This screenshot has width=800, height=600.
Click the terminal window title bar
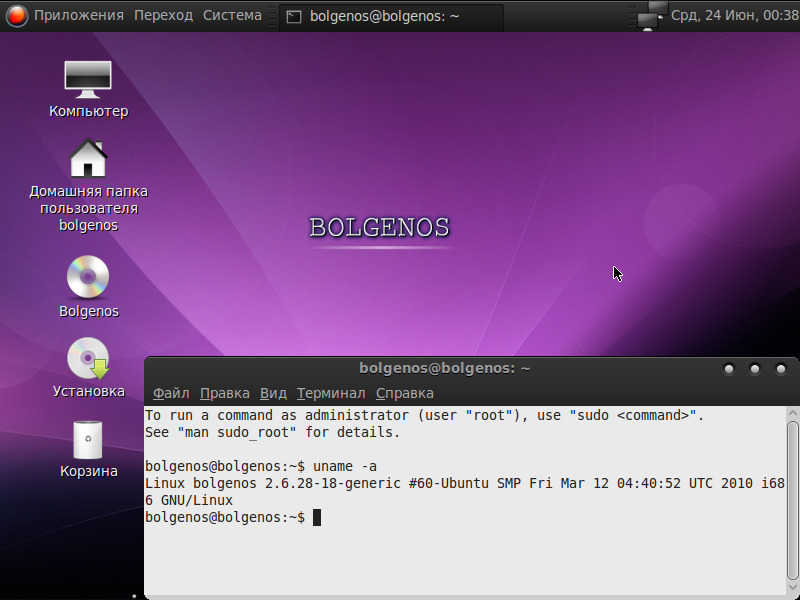[x=444, y=368]
